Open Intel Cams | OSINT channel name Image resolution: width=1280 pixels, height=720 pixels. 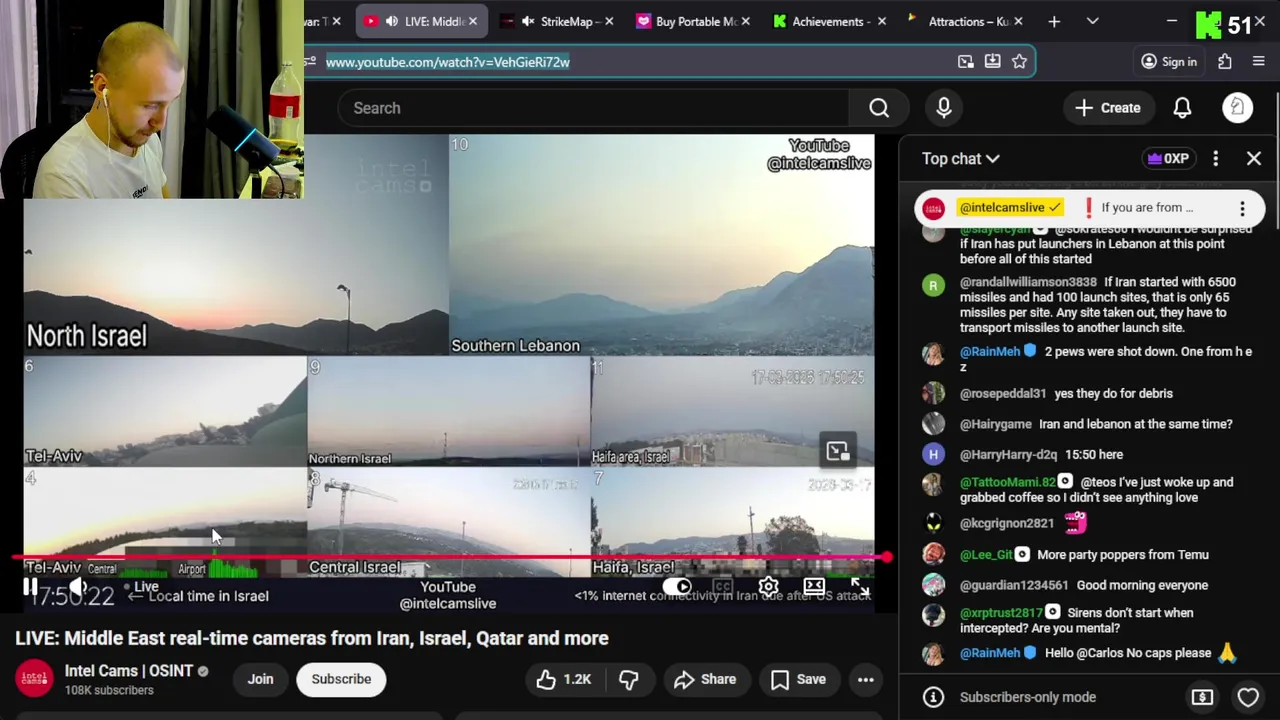[x=129, y=671]
